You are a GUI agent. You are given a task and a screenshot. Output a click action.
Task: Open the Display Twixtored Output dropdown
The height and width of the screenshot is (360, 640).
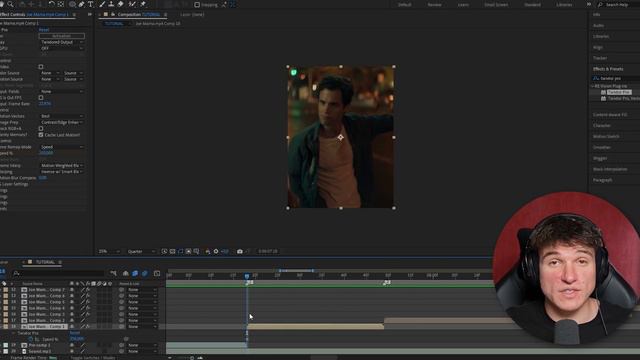62,42
